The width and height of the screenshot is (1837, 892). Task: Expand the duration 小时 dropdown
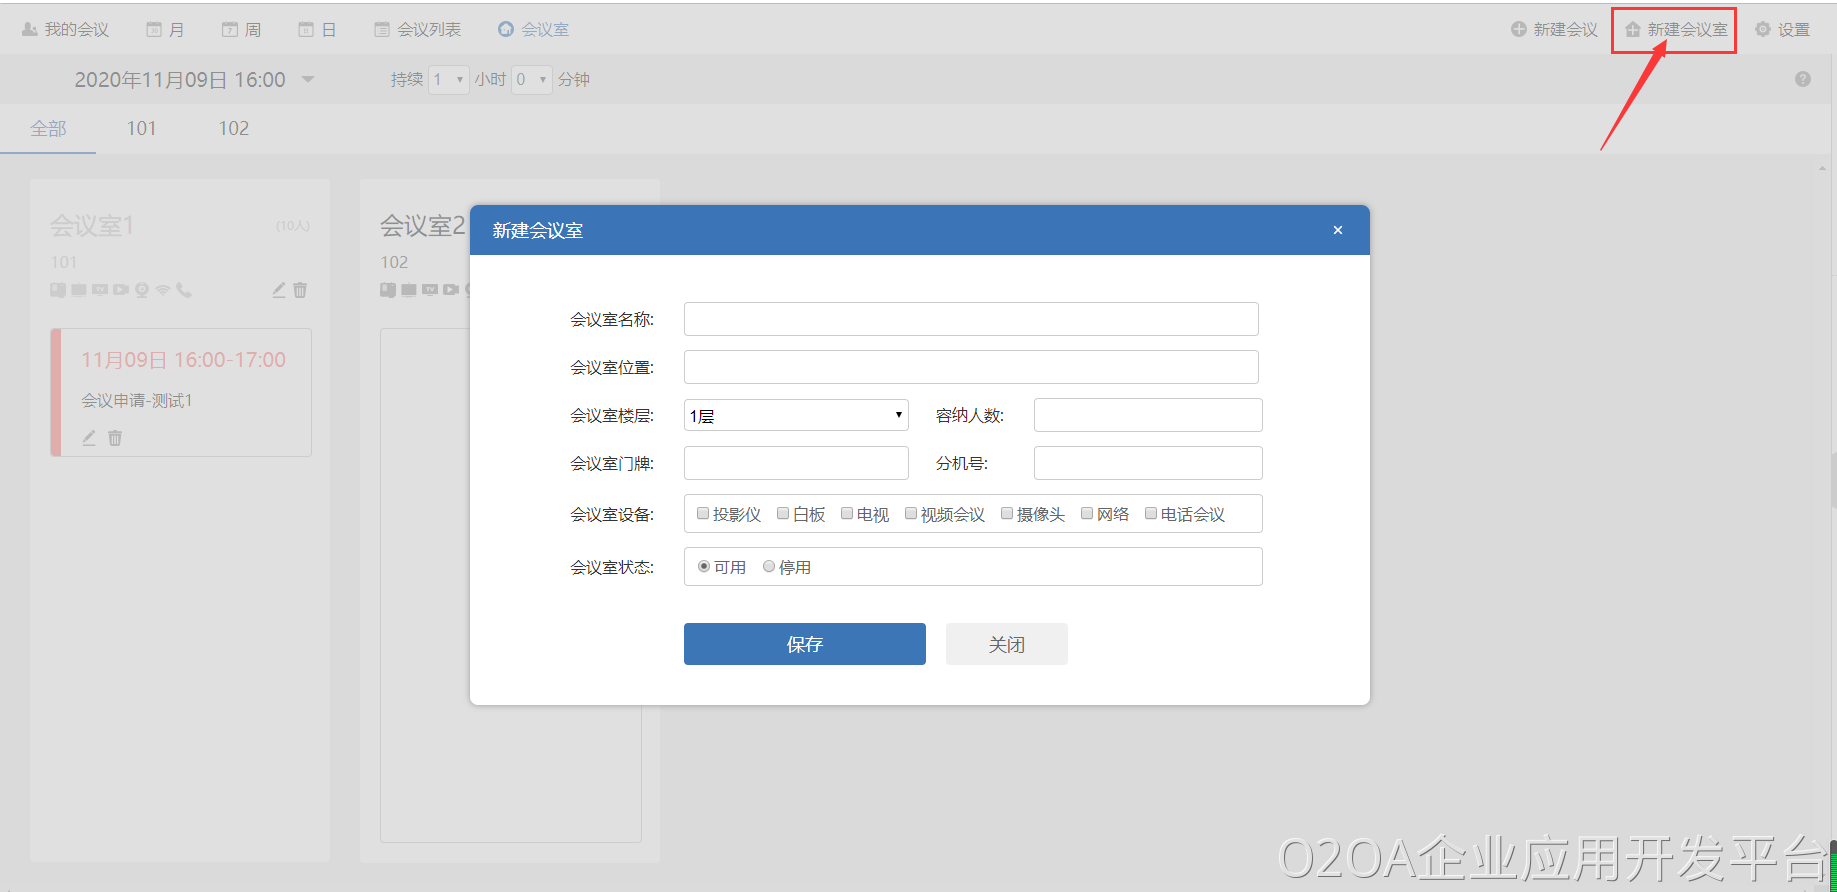[449, 80]
